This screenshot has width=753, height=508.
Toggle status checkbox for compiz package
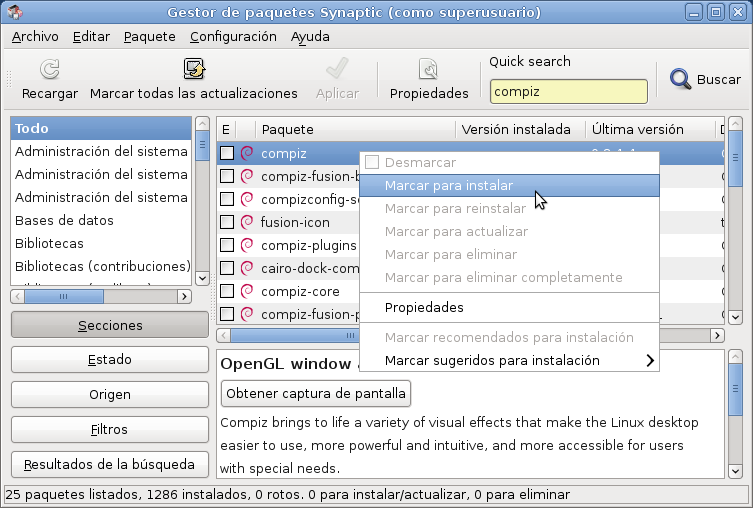(x=227, y=153)
